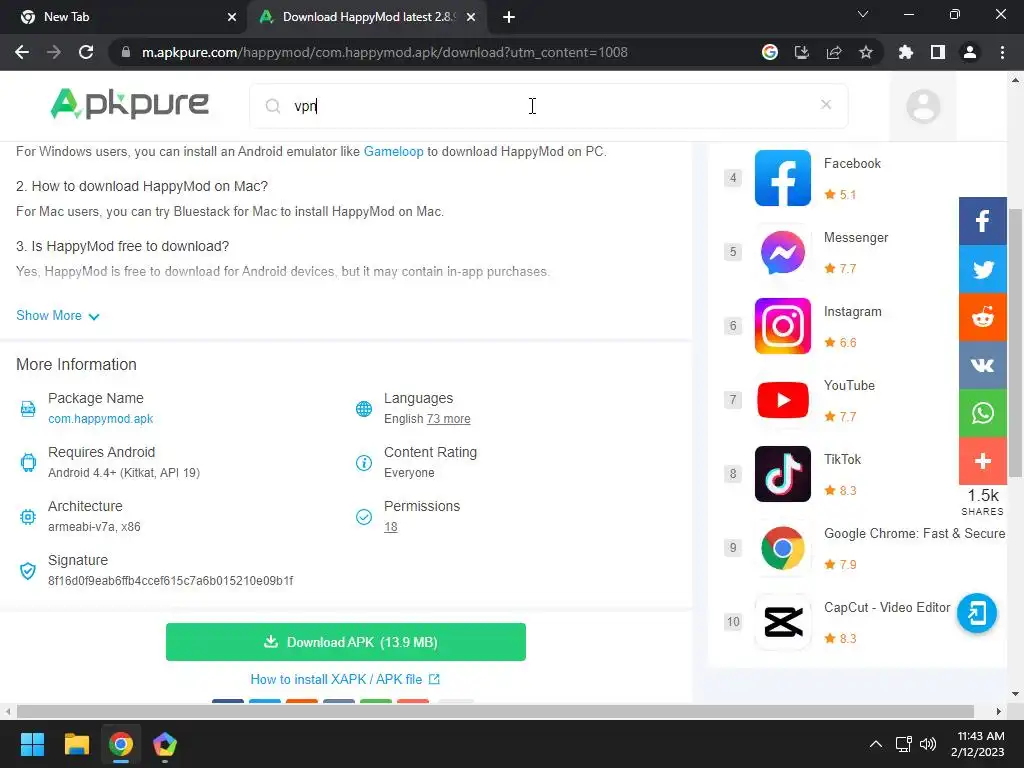Open Windows Start menu
Screen dimensions: 1024x768
(x=32, y=744)
